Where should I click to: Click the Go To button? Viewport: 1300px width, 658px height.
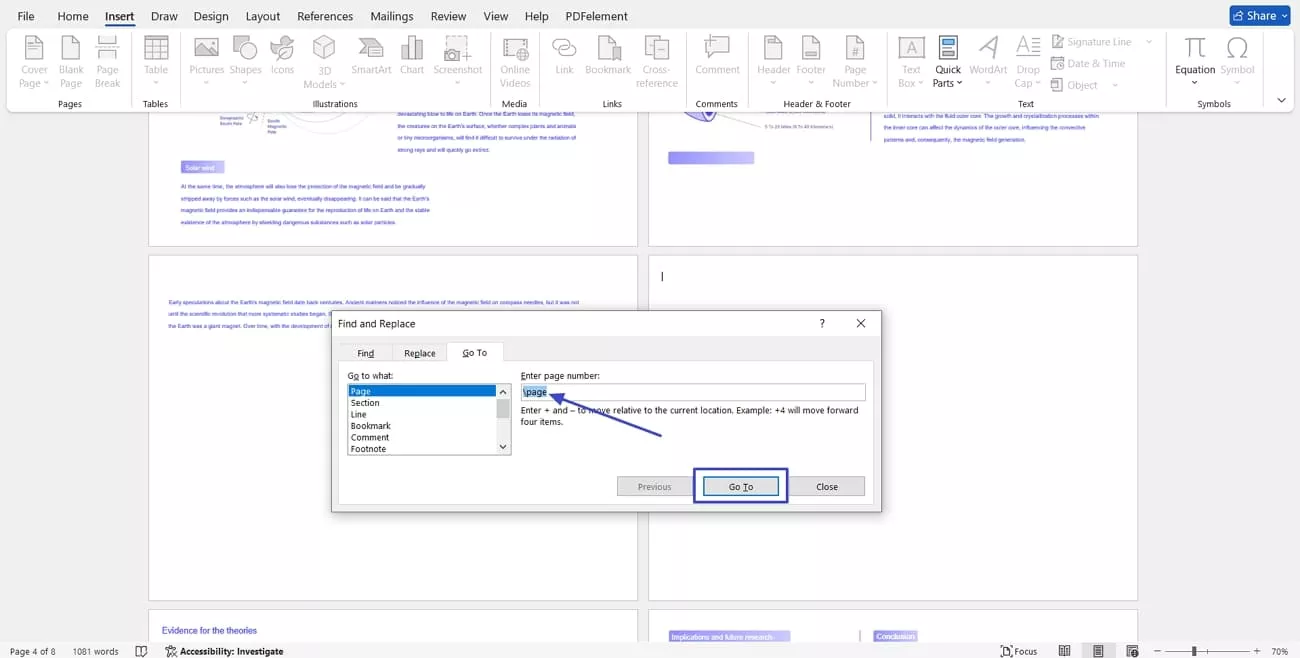(x=740, y=486)
